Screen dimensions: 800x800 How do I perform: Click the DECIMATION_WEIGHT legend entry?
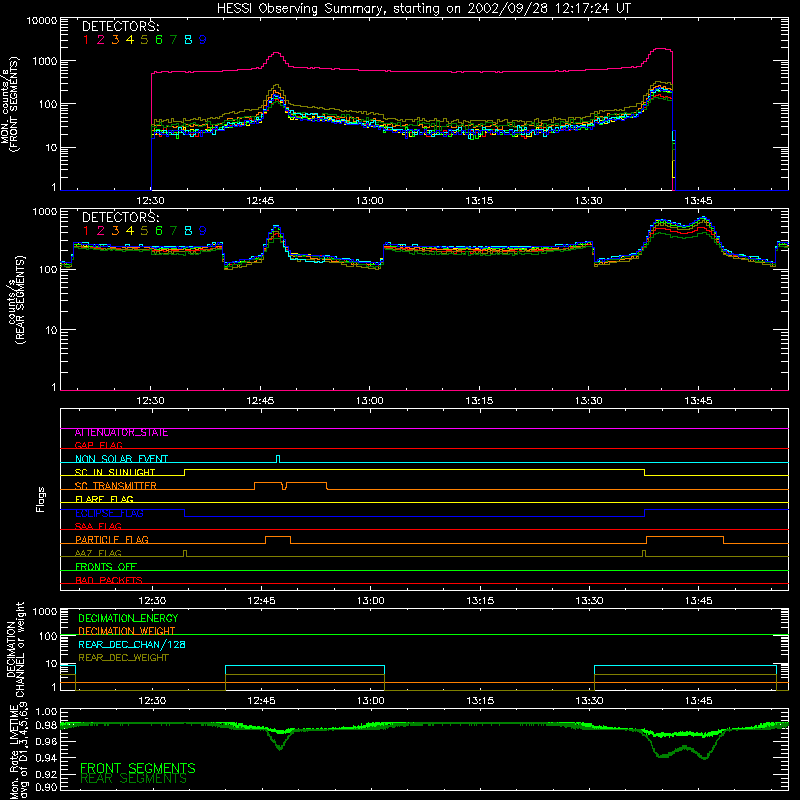click(x=127, y=631)
